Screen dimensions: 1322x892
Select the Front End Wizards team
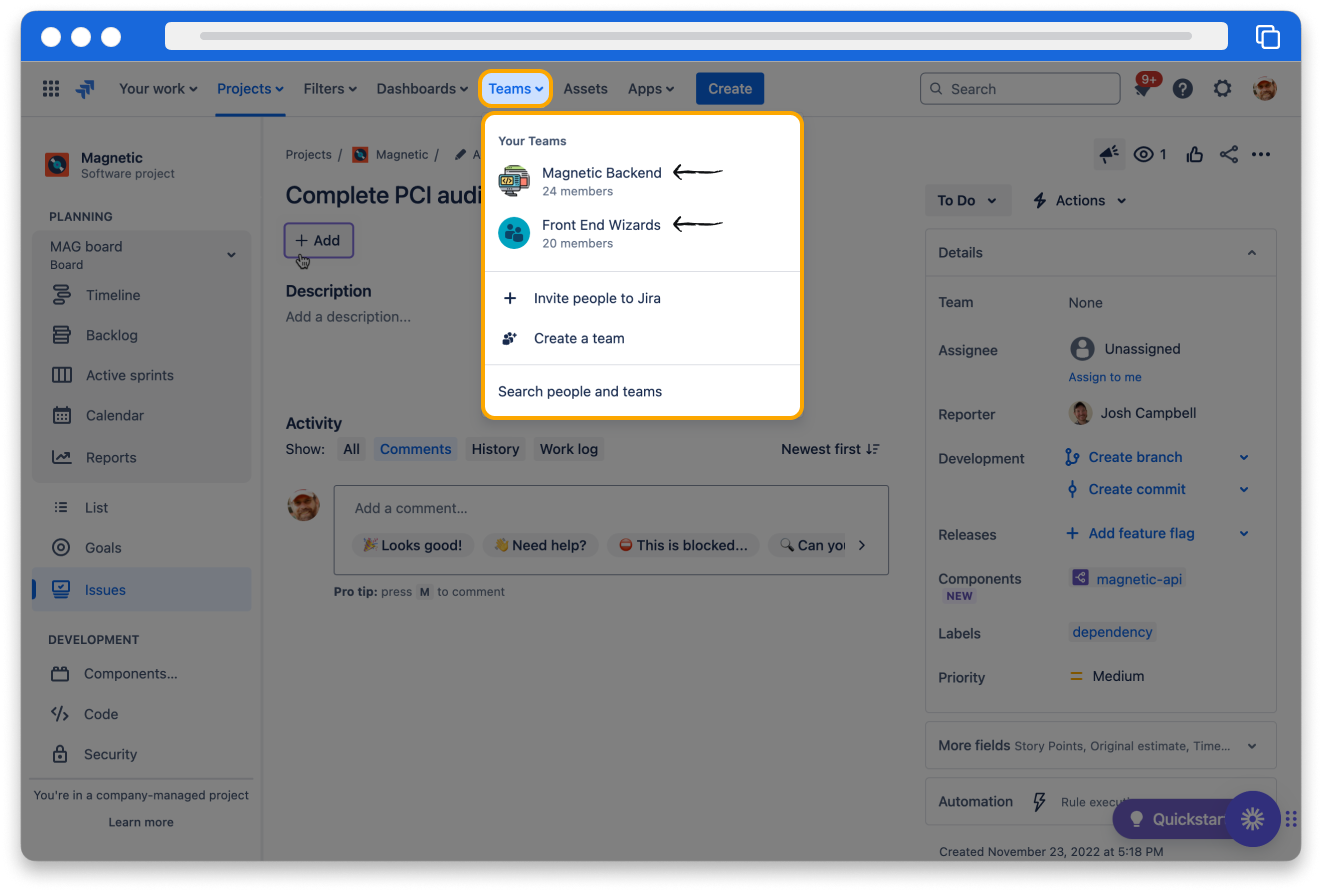coord(642,233)
